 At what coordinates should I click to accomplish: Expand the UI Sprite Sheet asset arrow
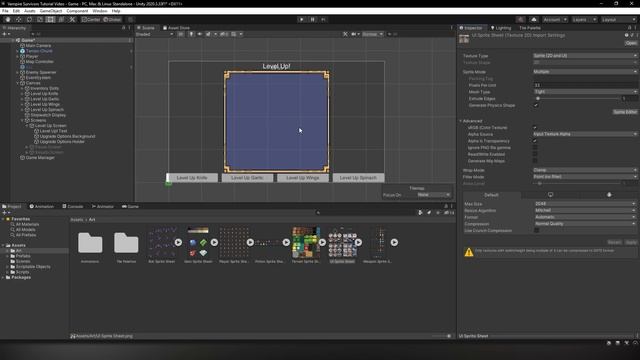pos(358,242)
